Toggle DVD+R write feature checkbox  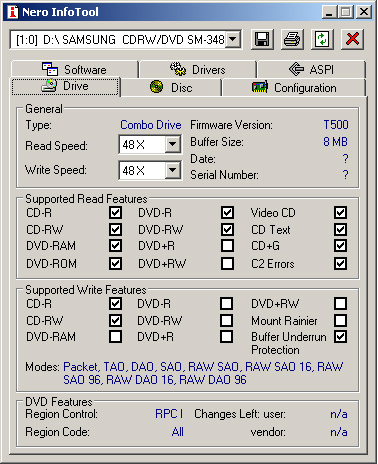coord(227,337)
